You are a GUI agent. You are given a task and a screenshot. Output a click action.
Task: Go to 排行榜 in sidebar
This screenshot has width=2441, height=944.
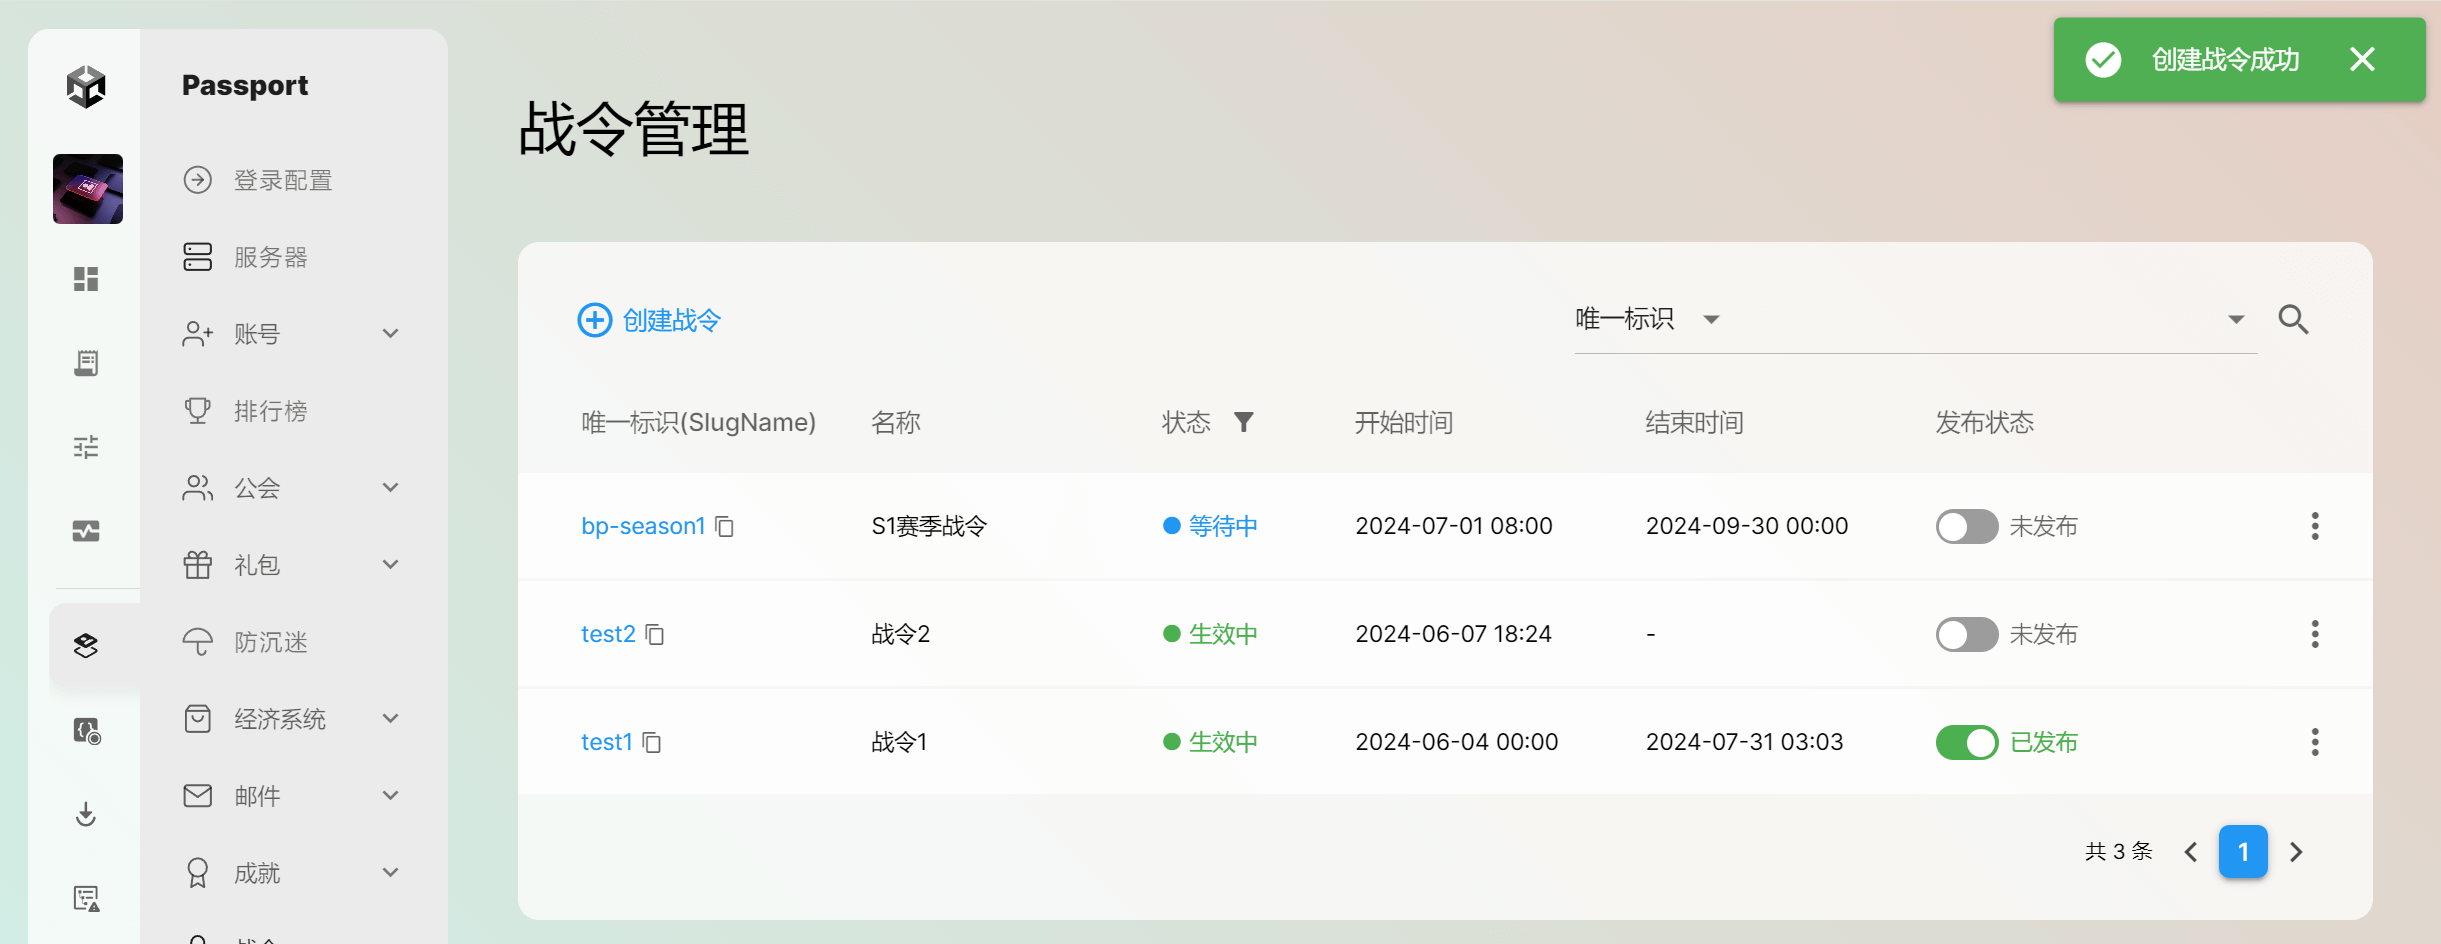pyautogui.click(x=270, y=411)
